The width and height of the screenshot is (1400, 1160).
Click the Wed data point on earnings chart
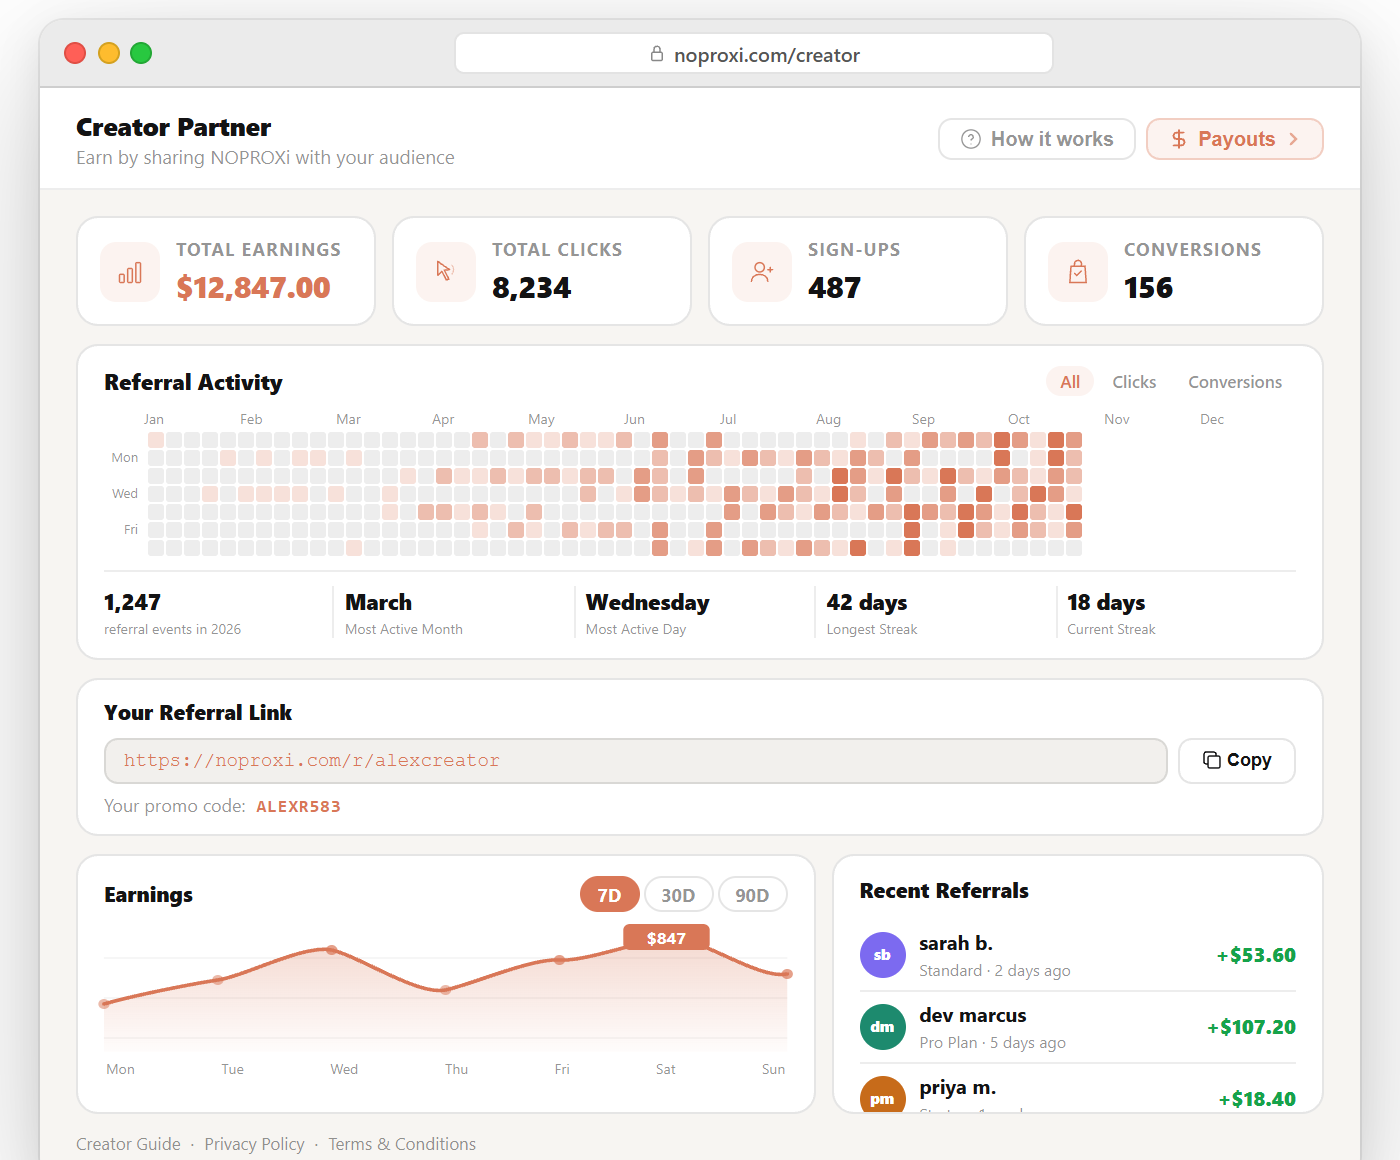(331, 950)
